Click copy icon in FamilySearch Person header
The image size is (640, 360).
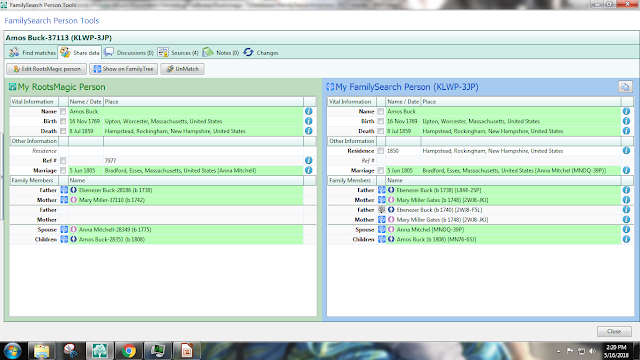[624, 87]
